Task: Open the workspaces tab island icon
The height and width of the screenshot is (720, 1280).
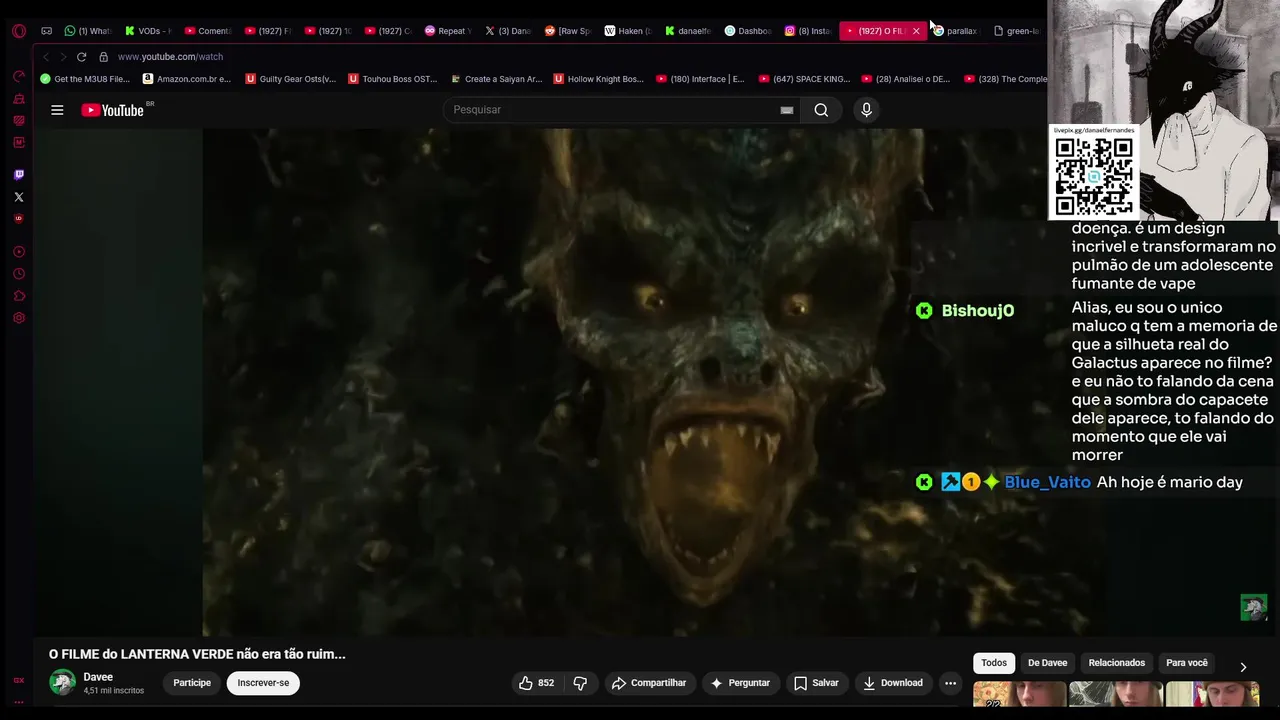Action: click(46, 31)
